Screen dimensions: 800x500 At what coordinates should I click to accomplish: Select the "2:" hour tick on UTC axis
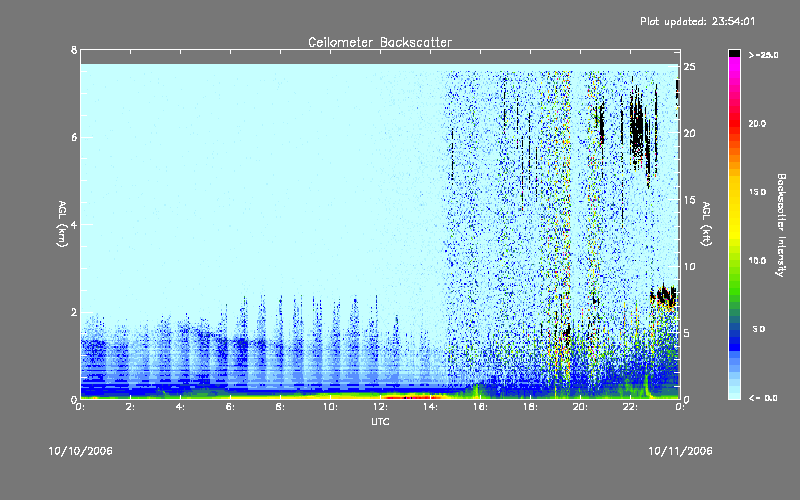coord(131,407)
